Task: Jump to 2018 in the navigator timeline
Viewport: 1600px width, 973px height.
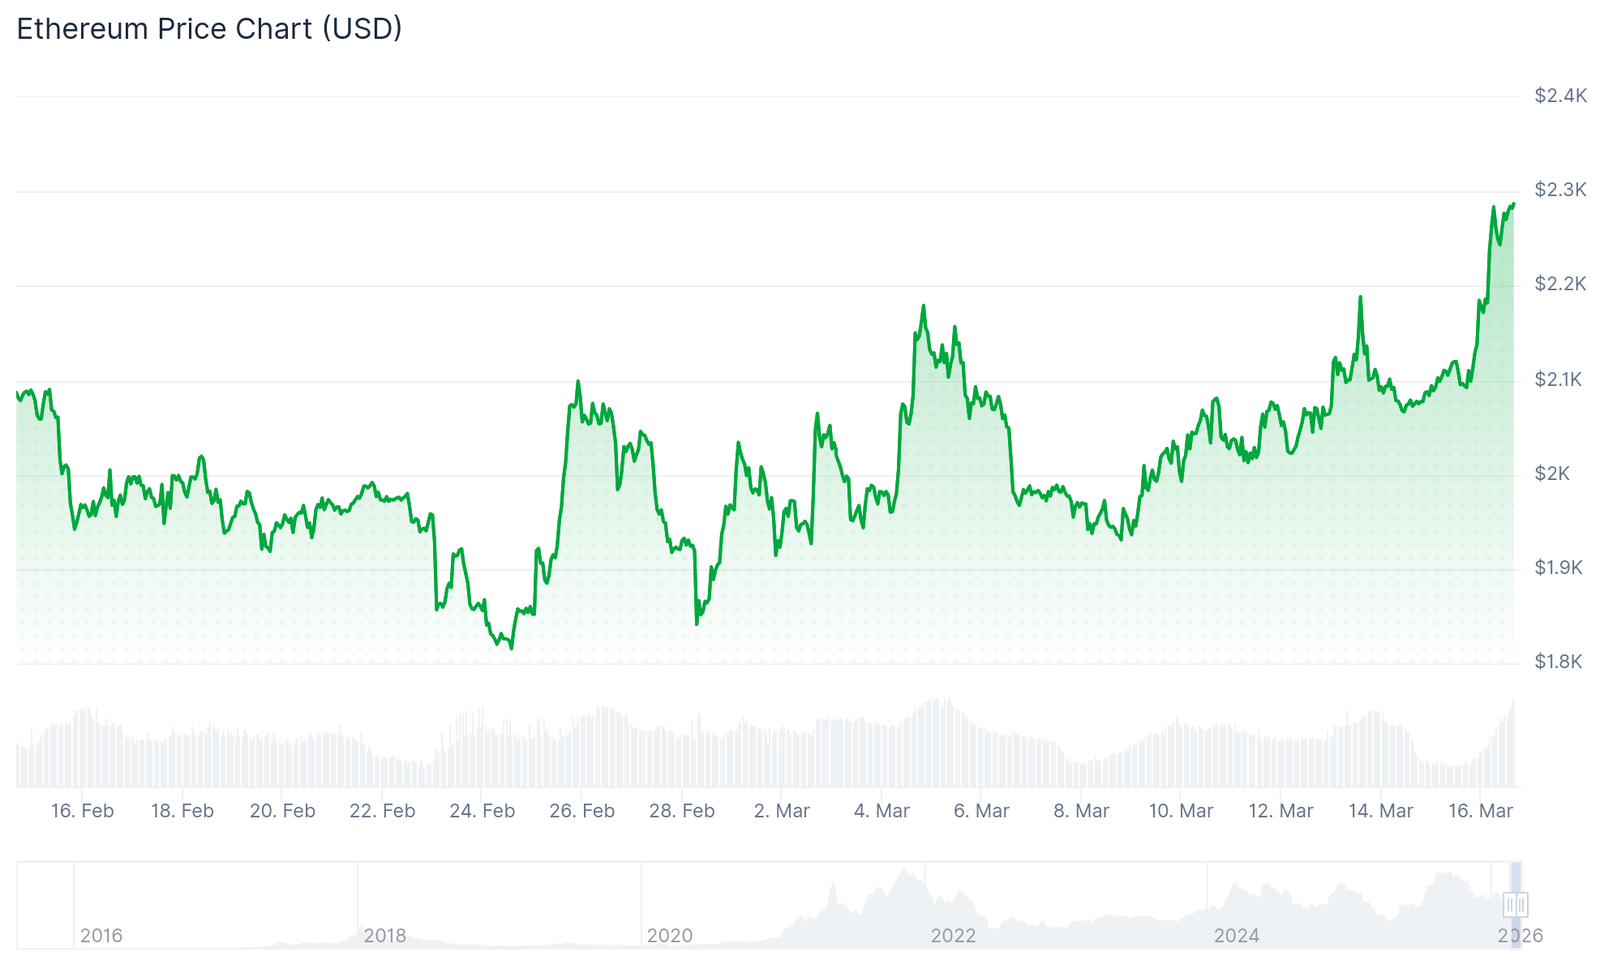Action: click(x=385, y=935)
